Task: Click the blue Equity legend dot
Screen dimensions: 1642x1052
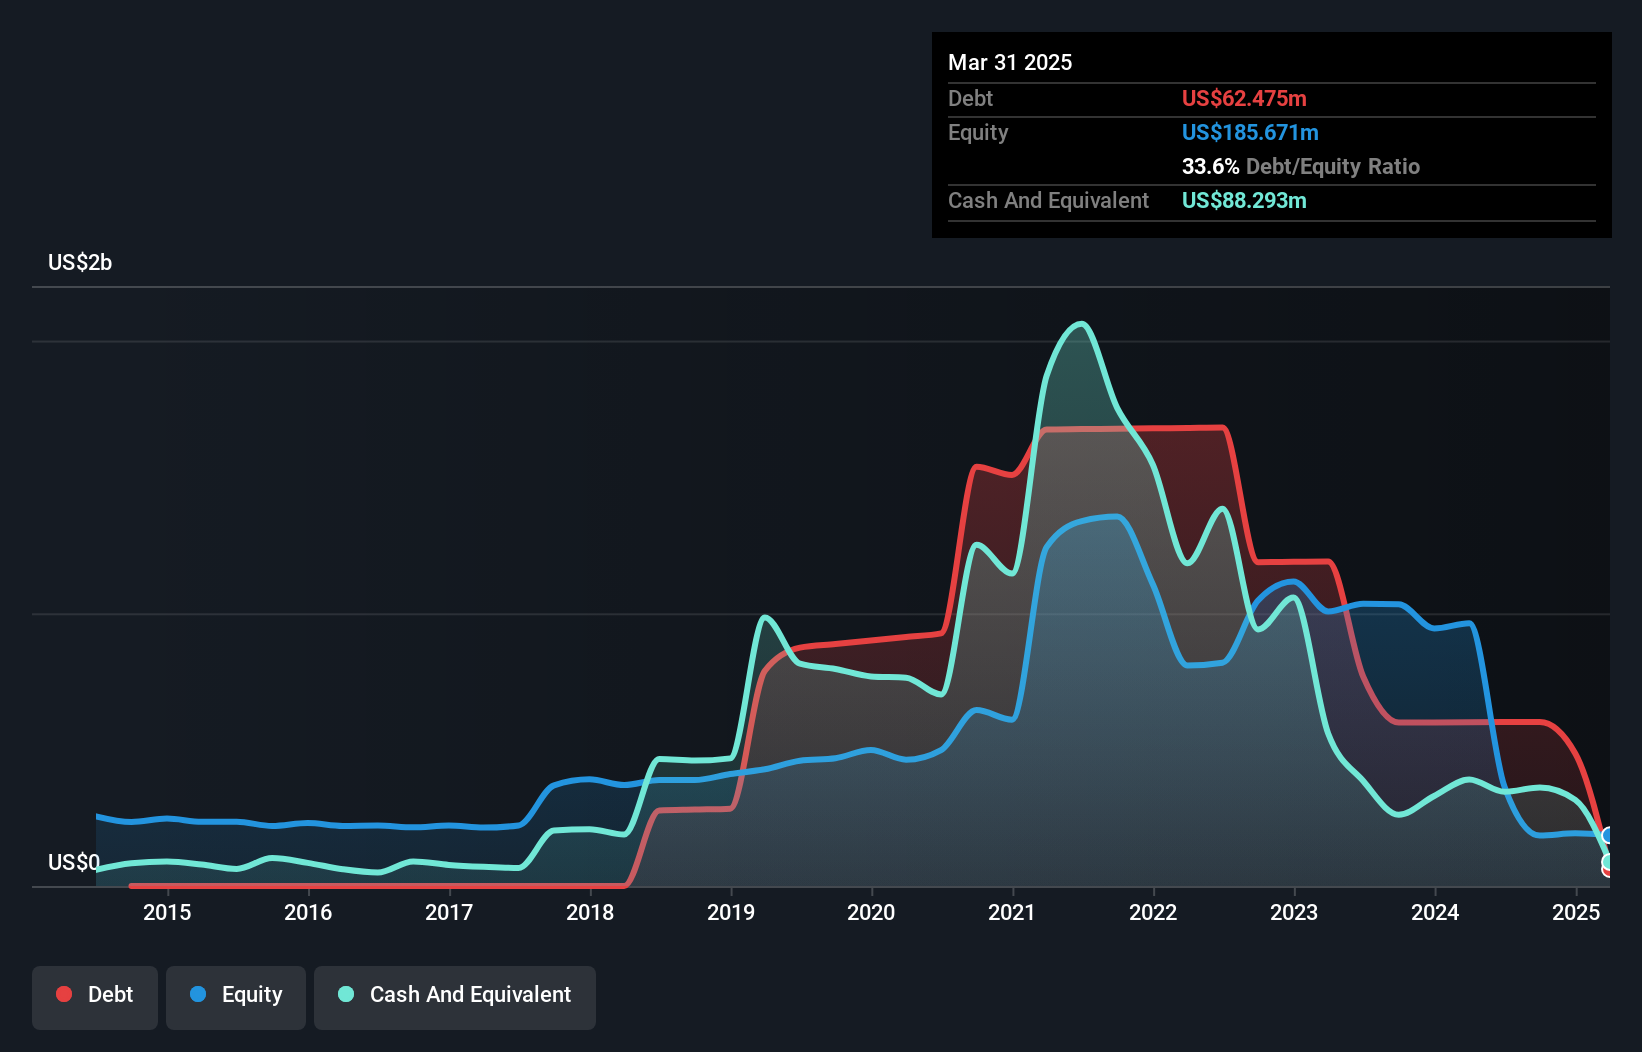Action: pyautogui.click(x=198, y=994)
